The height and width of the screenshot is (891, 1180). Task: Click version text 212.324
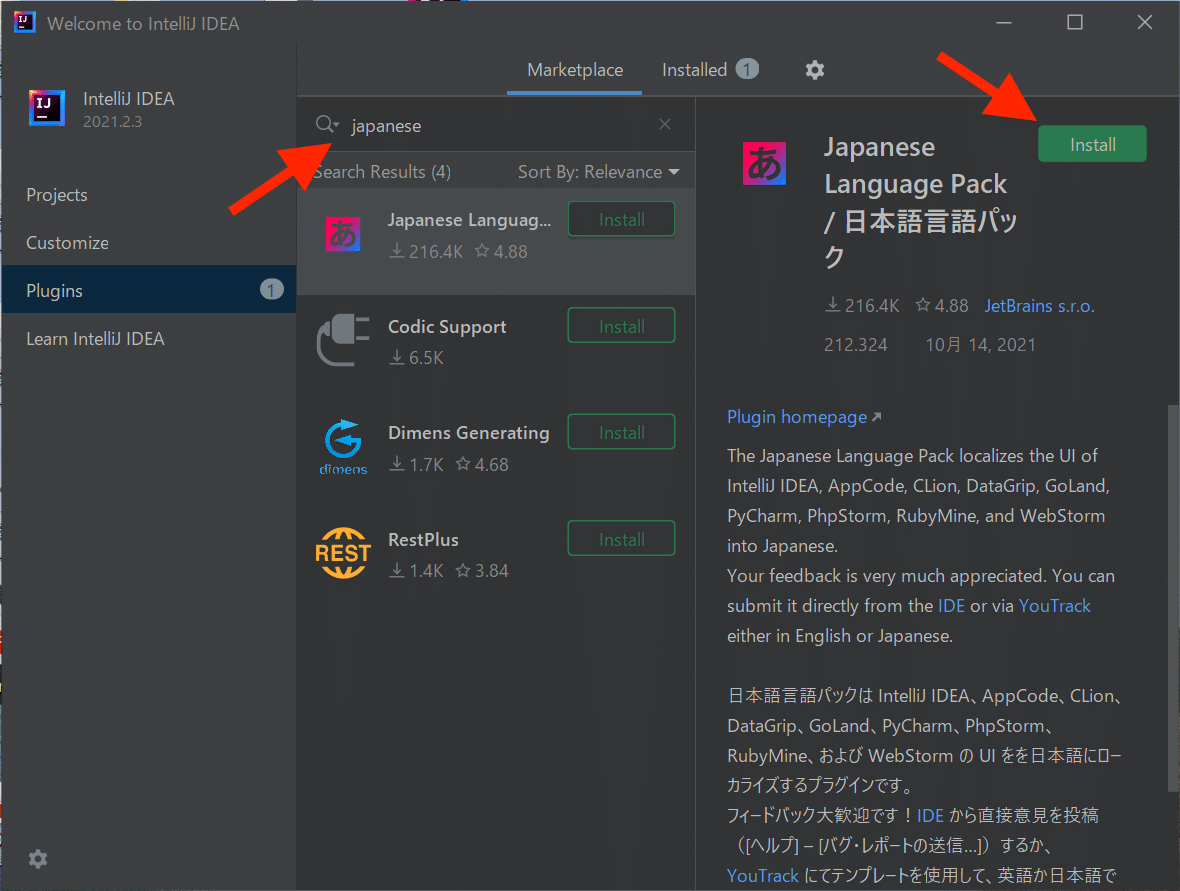856,345
